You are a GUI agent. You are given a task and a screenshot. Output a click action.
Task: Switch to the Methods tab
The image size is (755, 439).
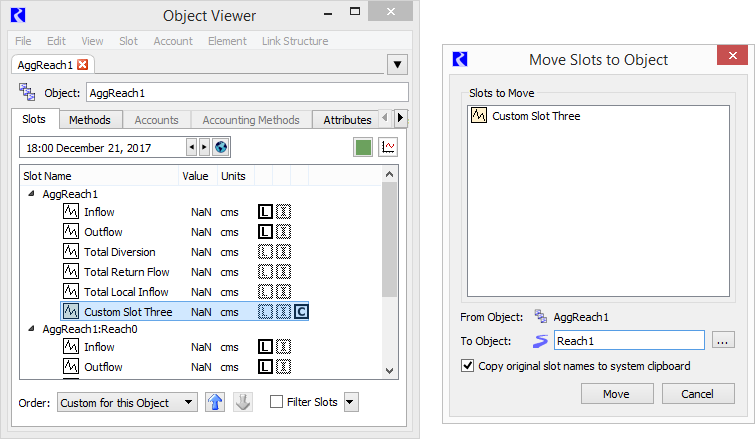(90, 120)
